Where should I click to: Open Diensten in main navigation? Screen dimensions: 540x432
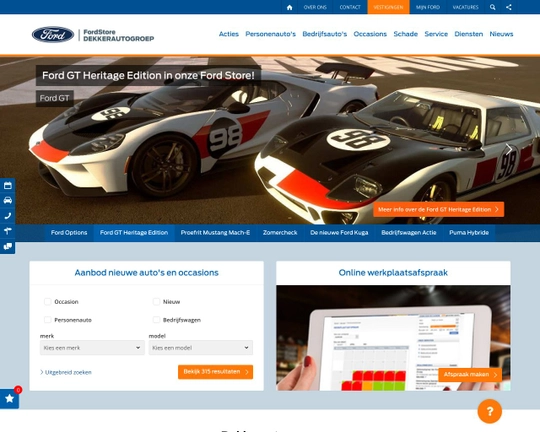click(469, 34)
